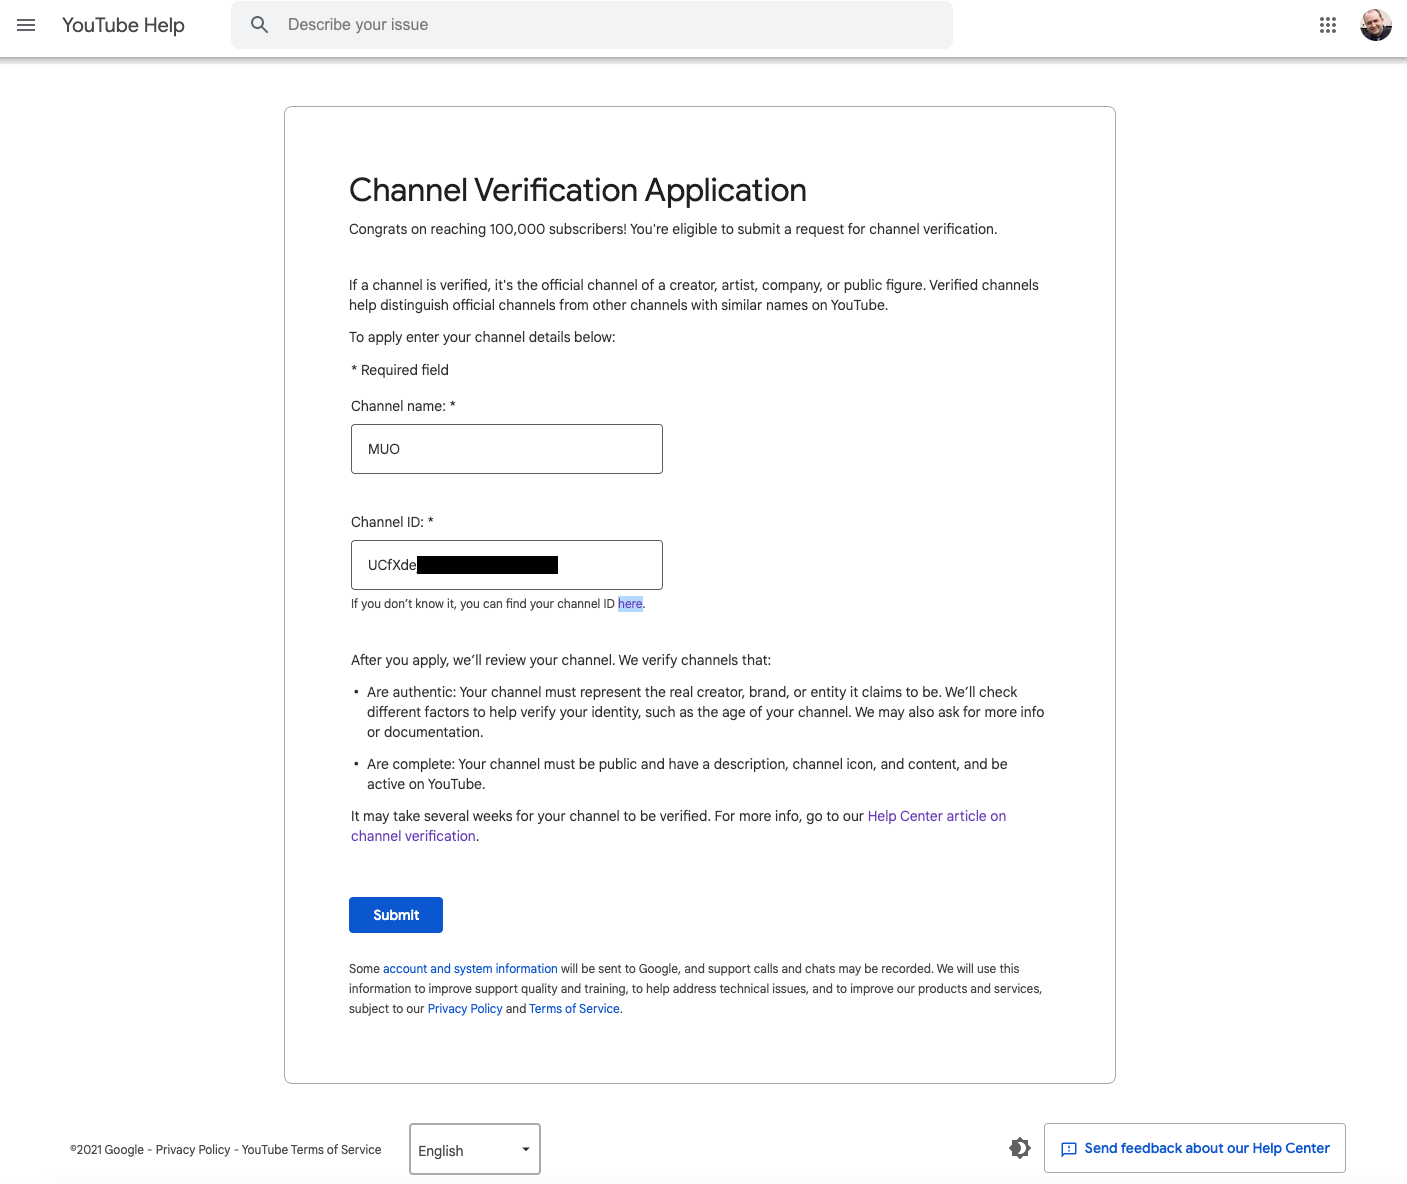Toggle the dark theme brightness icon
Screen dimensions: 1407x1184
(x=1019, y=1148)
